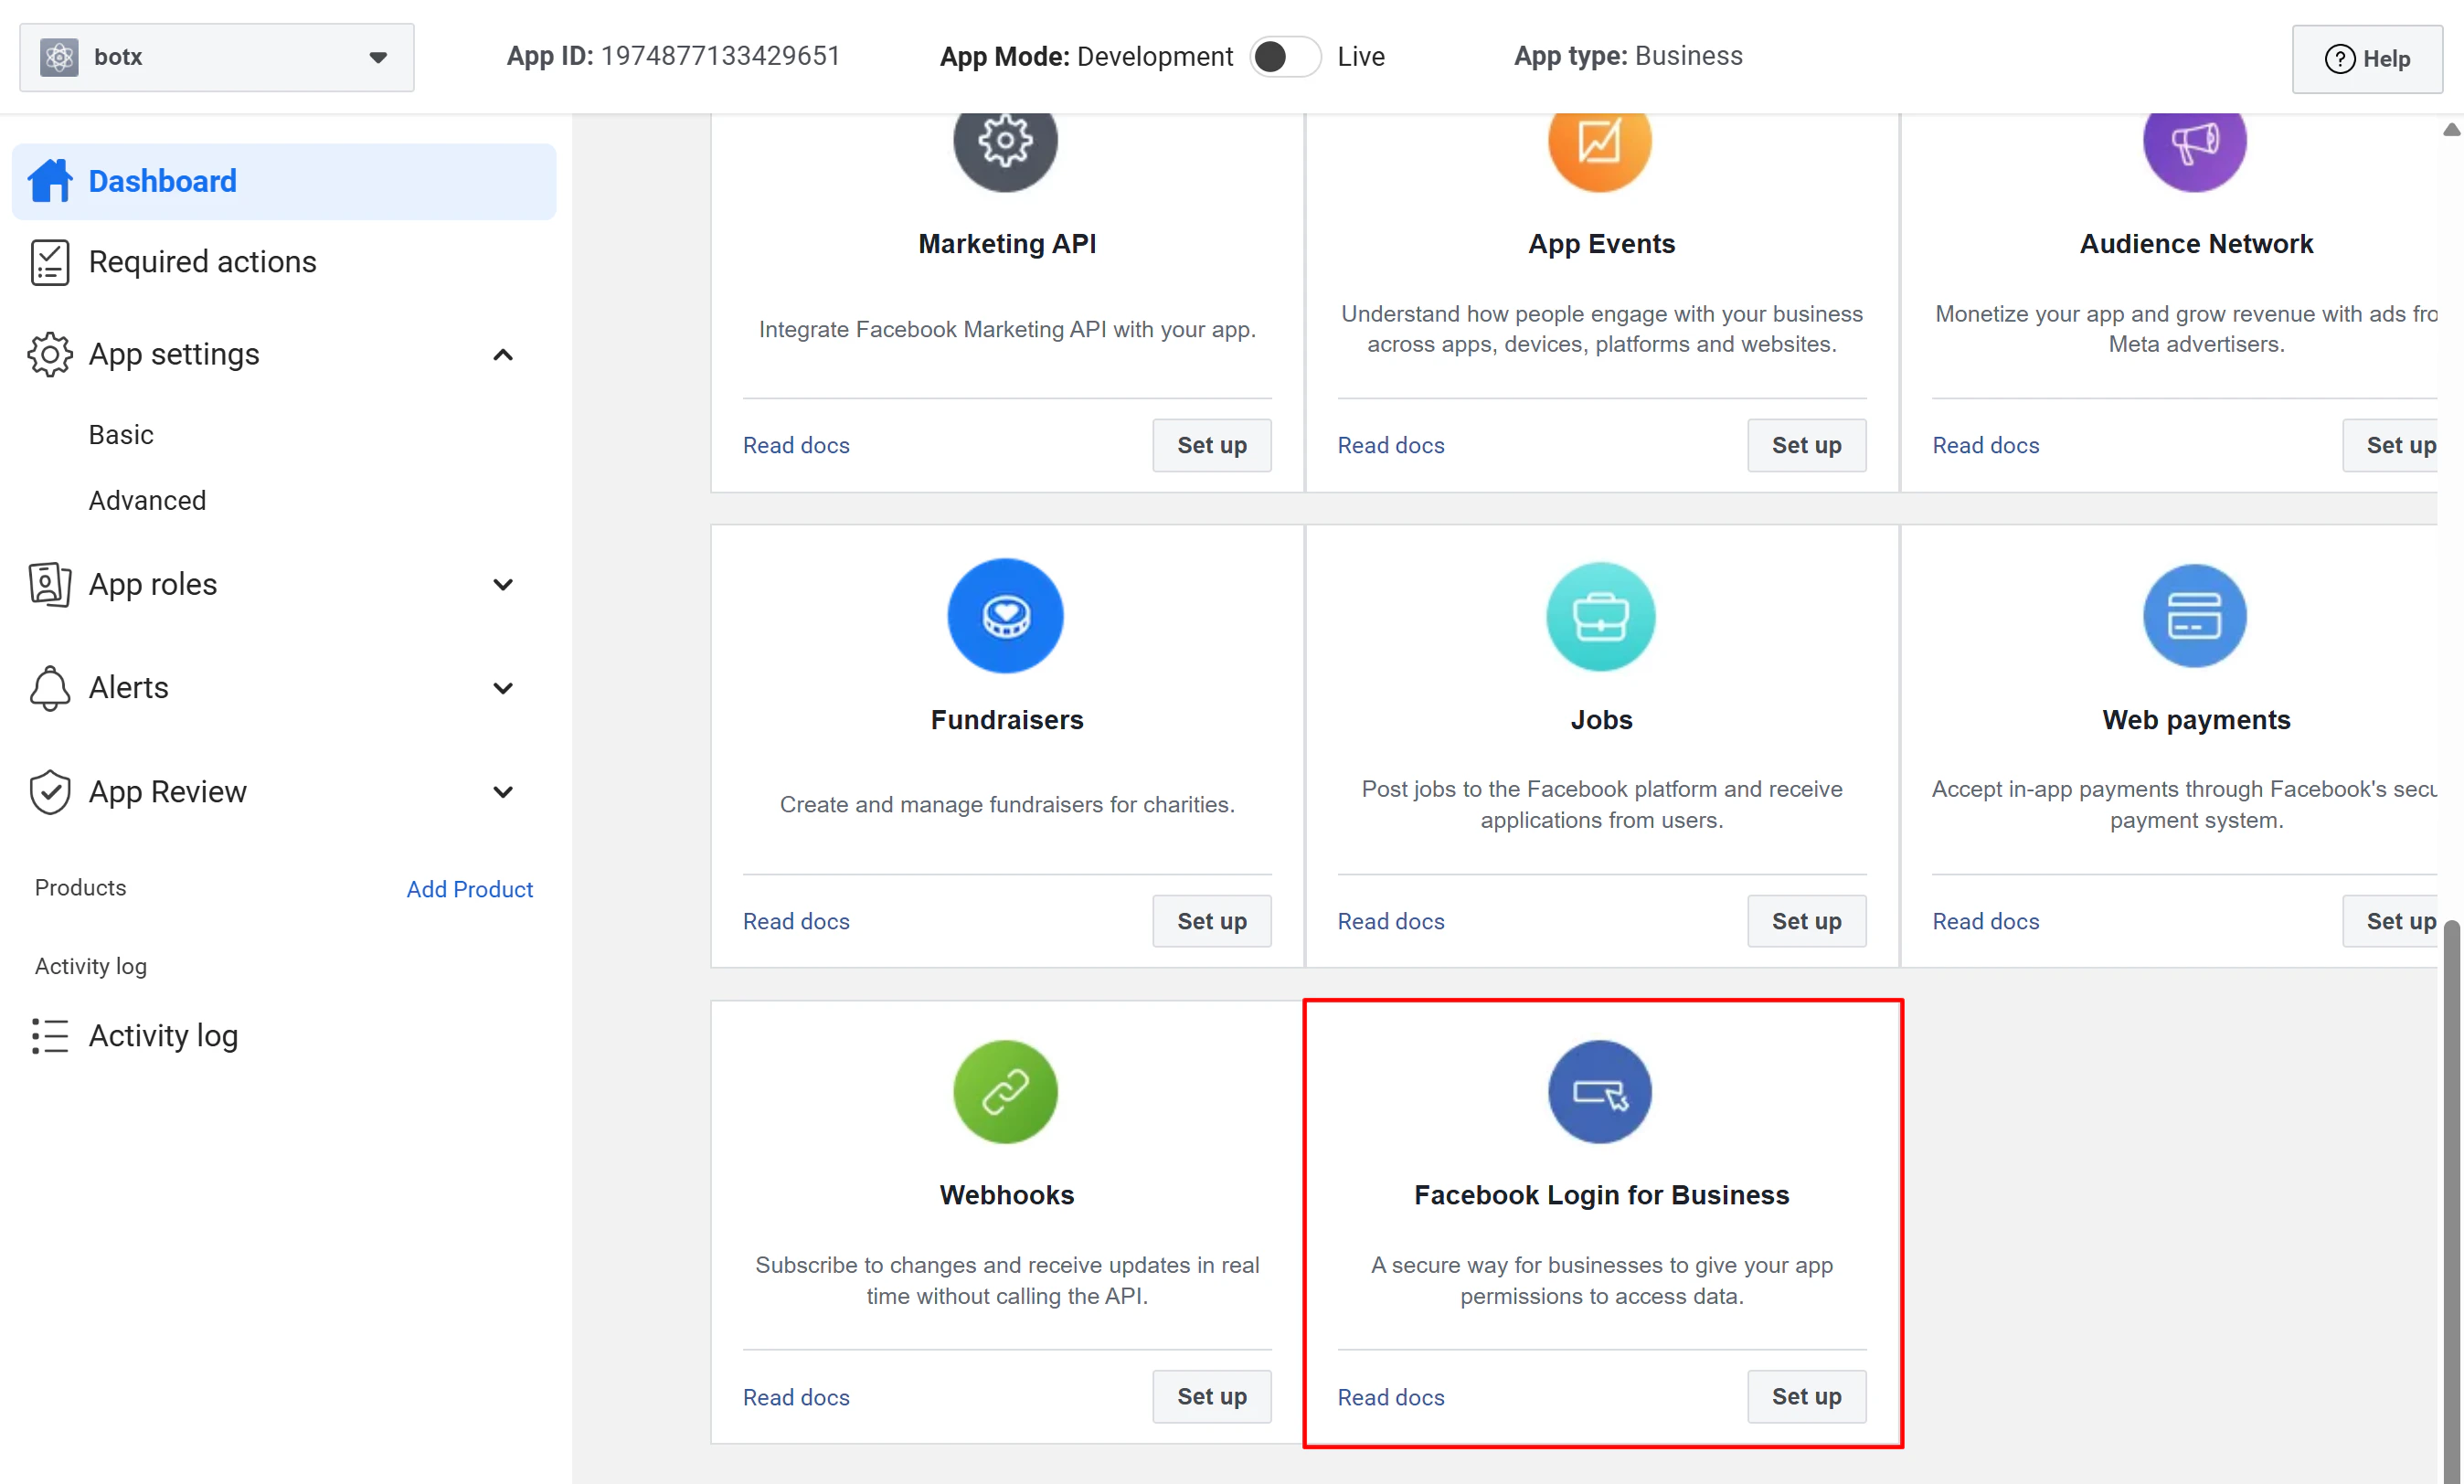Read docs for App Events
2464x1484 pixels.
[1391, 445]
